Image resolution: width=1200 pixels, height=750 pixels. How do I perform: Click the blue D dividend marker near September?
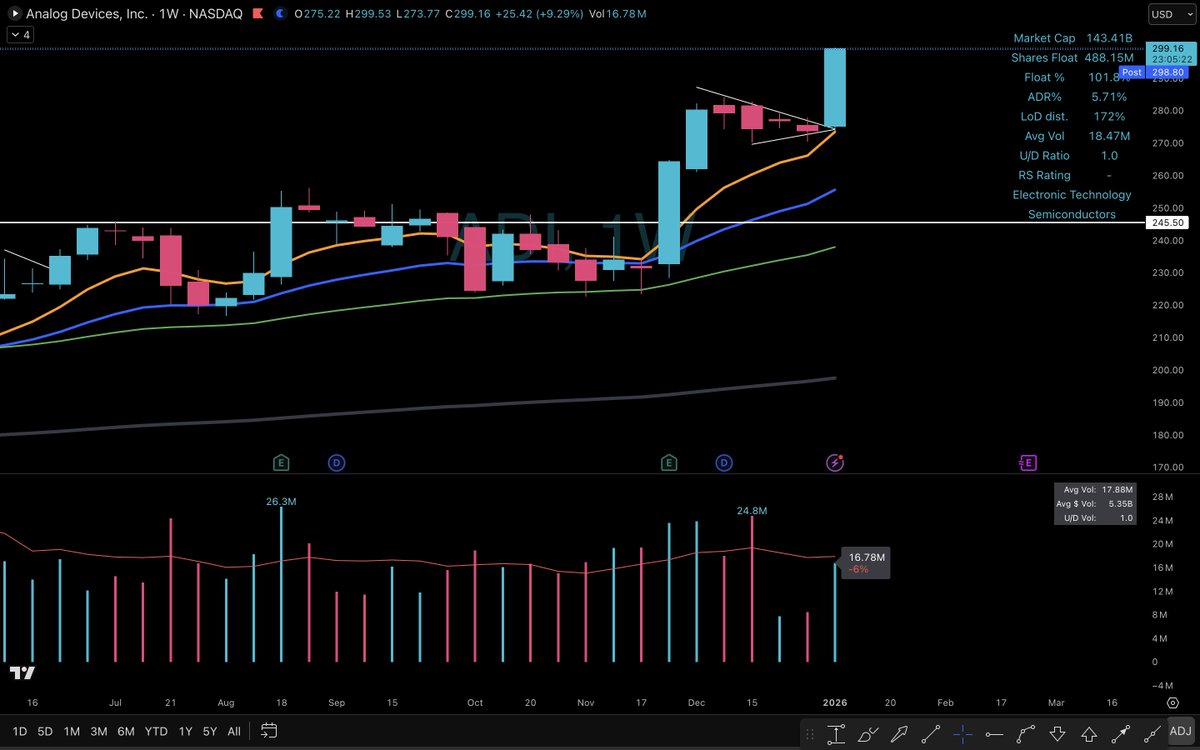click(337, 462)
